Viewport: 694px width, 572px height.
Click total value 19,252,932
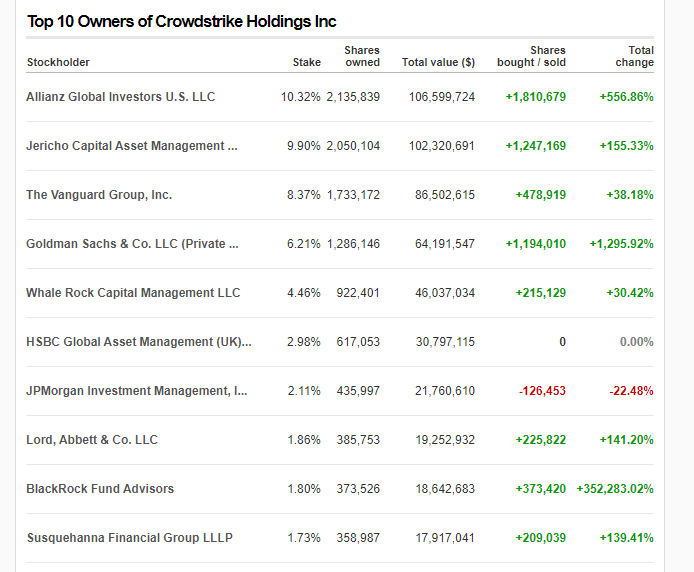[445, 440]
